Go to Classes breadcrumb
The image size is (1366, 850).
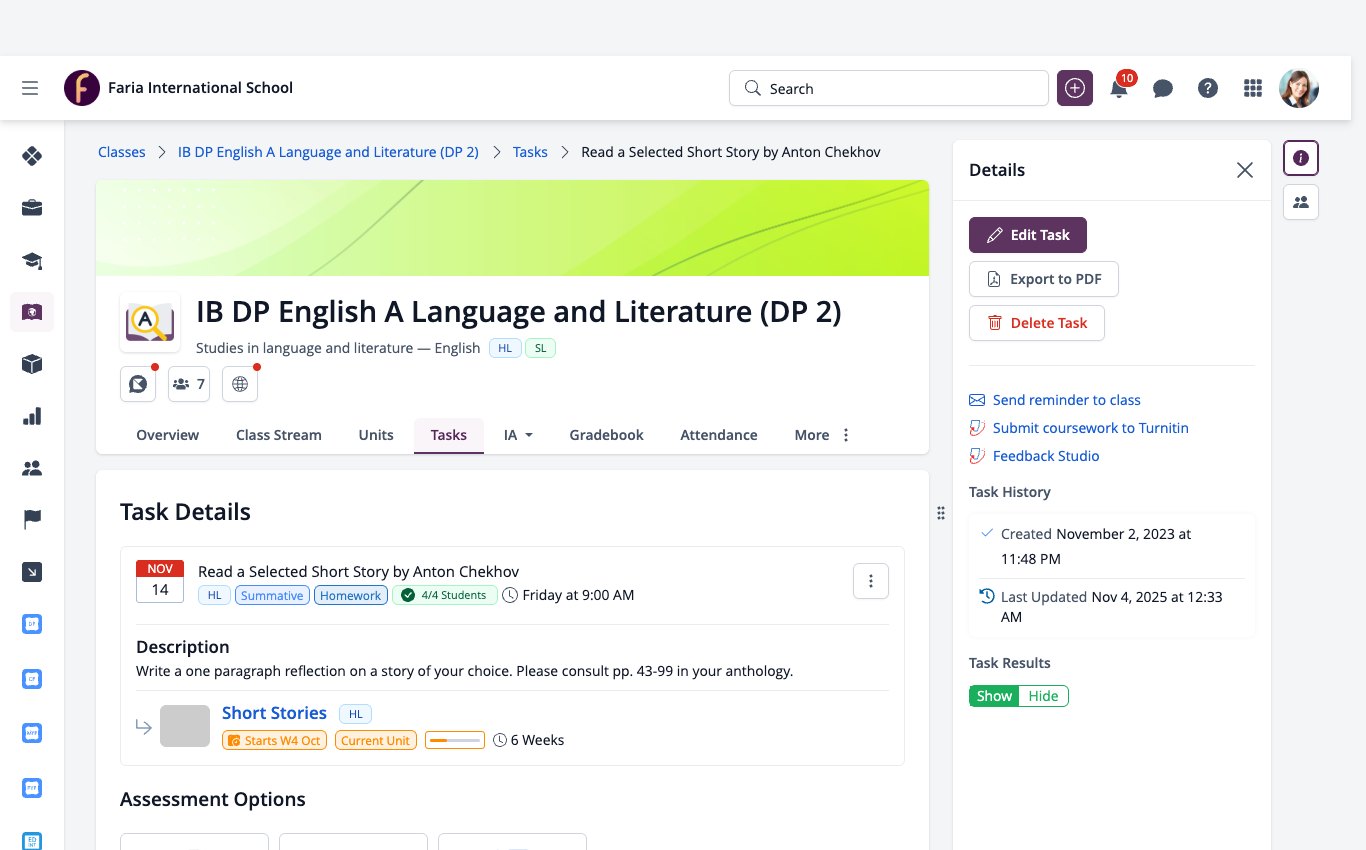coord(122,152)
